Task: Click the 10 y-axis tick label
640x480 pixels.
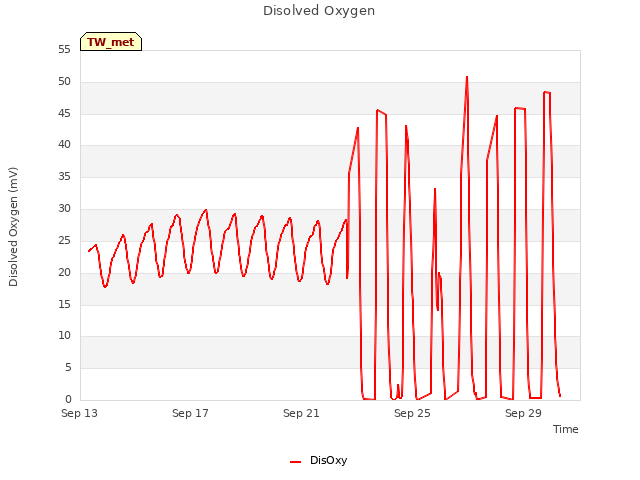Action: coord(64,336)
